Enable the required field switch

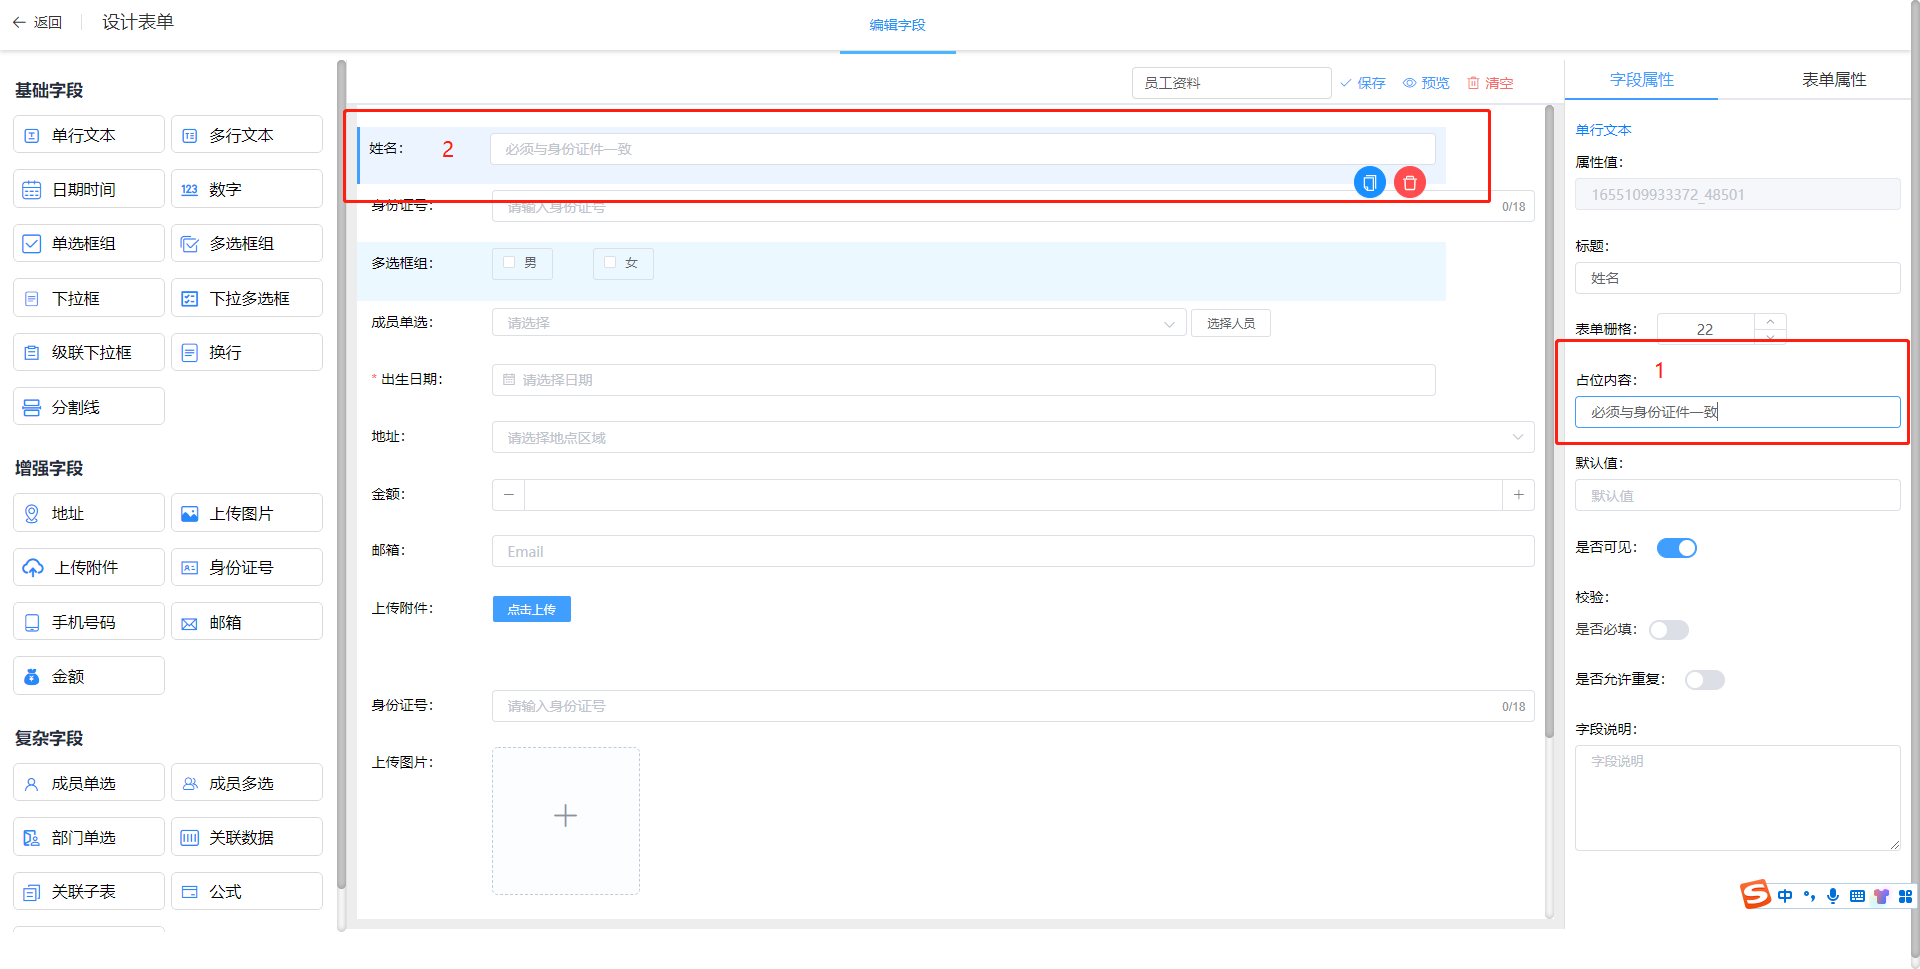1668,630
